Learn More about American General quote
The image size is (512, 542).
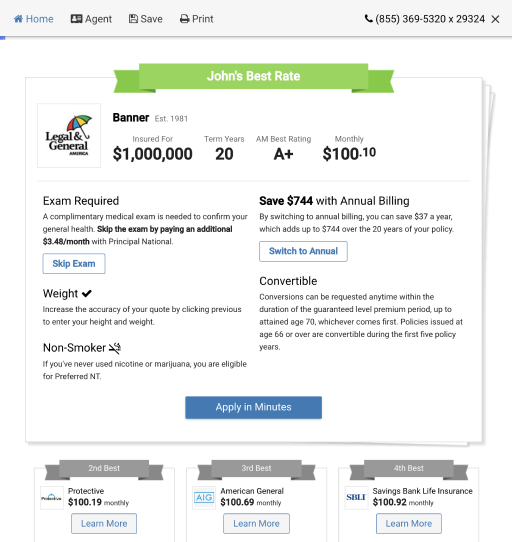(256, 524)
